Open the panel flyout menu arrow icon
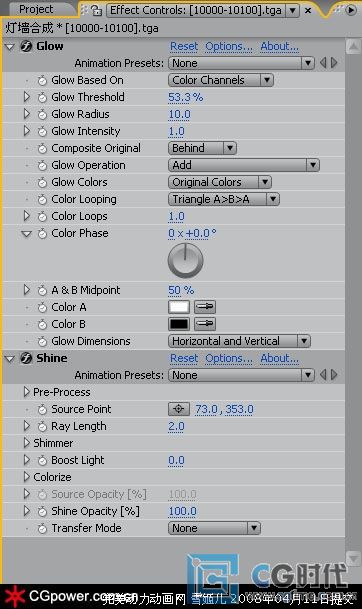The image size is (362, 609). [351, 10]
